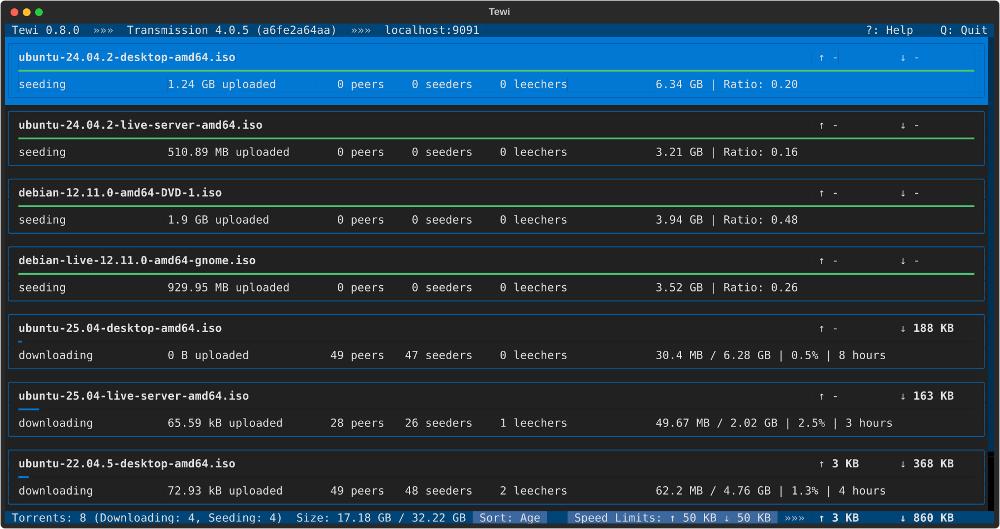Click Transmission 4.0.5 (a6fe2a64aa) text

pyautogui.click(x=232, y=30)
